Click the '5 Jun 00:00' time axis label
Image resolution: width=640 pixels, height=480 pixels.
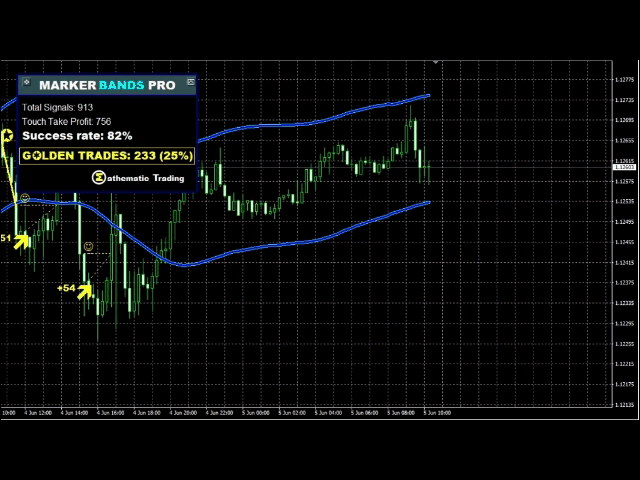[256, 413]
